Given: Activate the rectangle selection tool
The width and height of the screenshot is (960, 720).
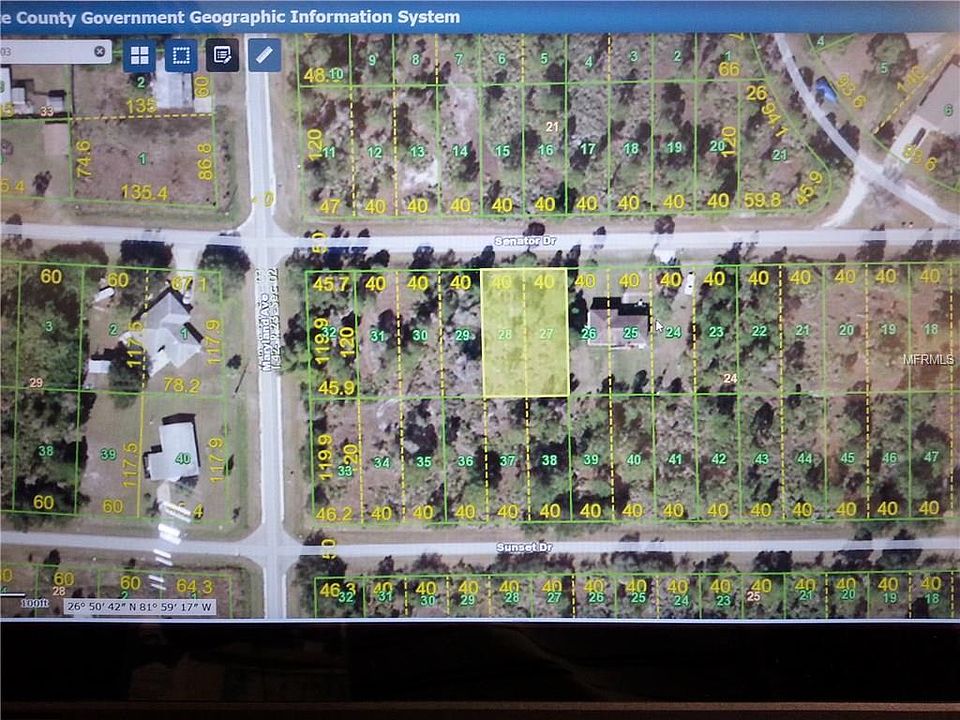Looking at the screenshot, I should click(181, 56).
